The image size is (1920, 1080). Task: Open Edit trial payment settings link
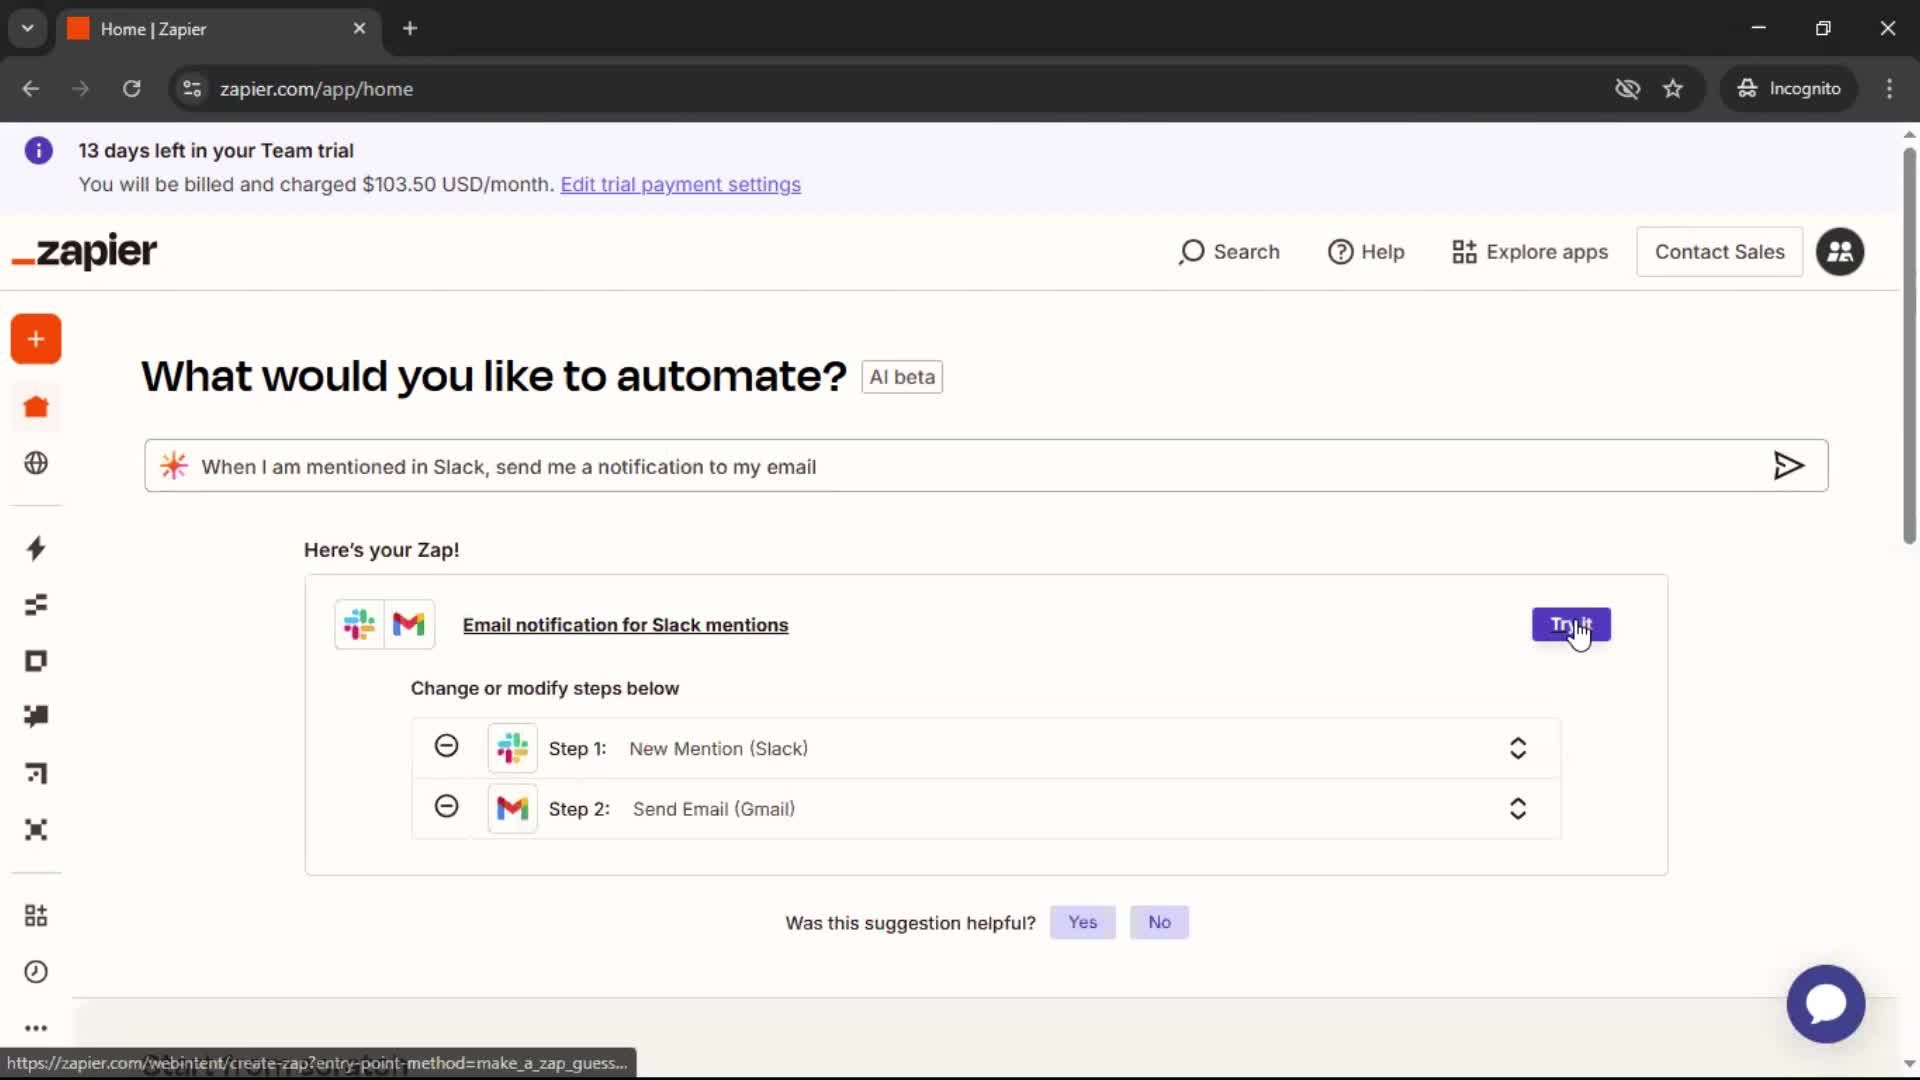680,185
